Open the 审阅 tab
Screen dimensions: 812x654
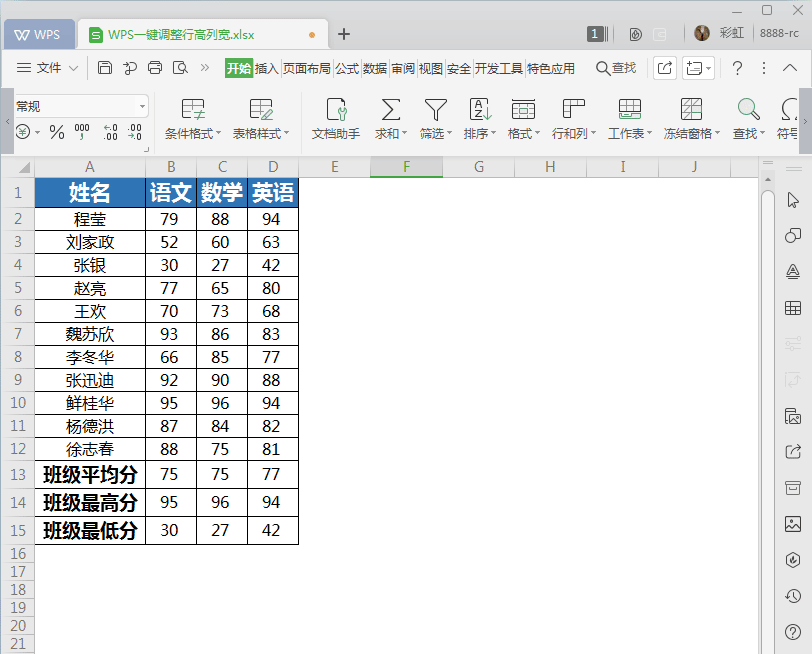pos(403,68)
